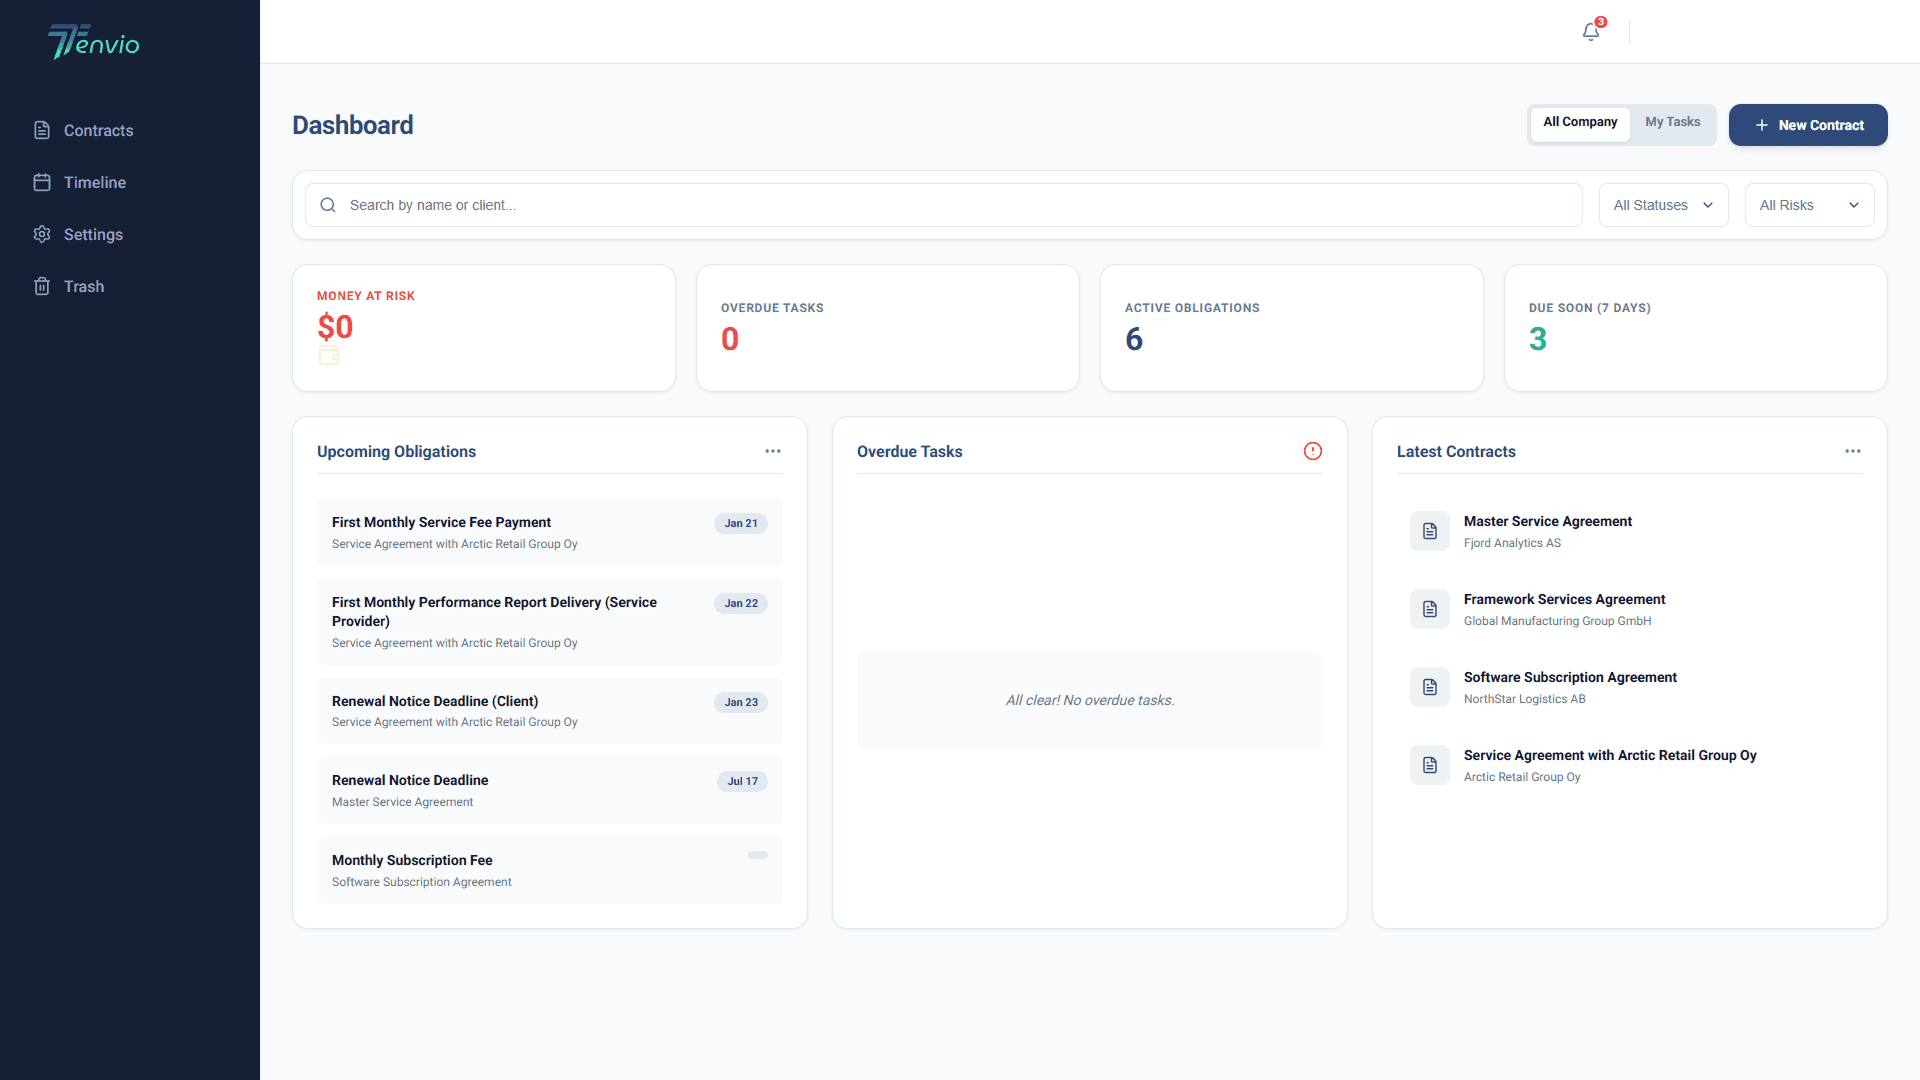Image resolution: width=1920 pixels, height=1080 pixels.
Task: Select Timeline in the sidebar
Action: tap(94, 182)
